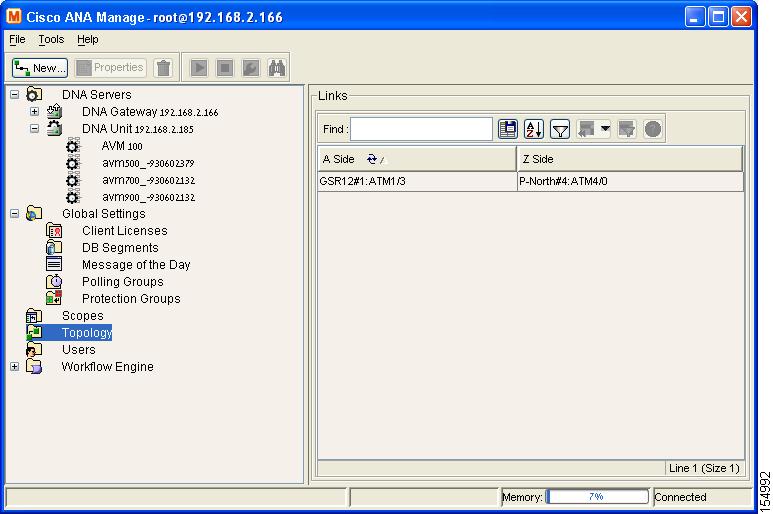Click the Stop (square) toolbar icon

point(225,68)
